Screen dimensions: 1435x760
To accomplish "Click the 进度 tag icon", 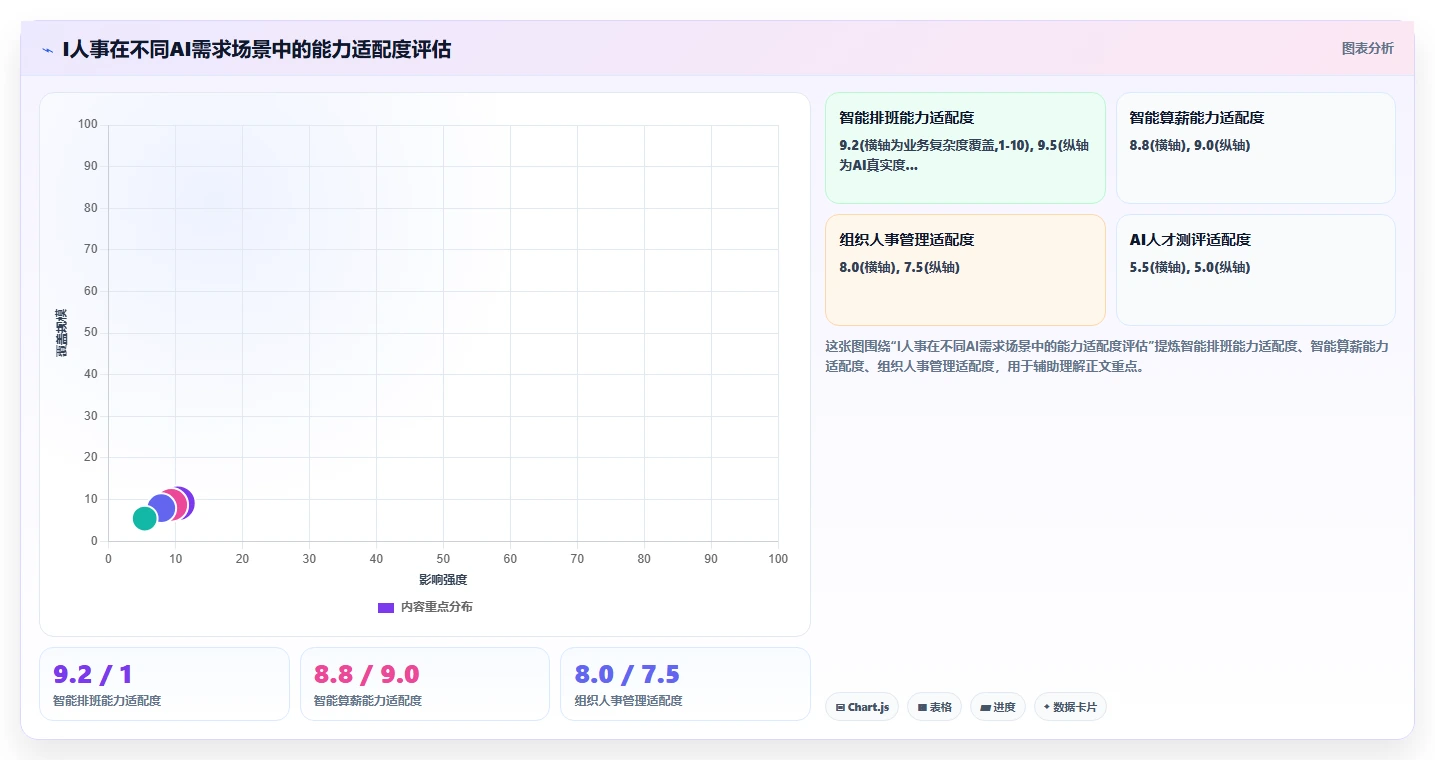I will coord(985,707).
